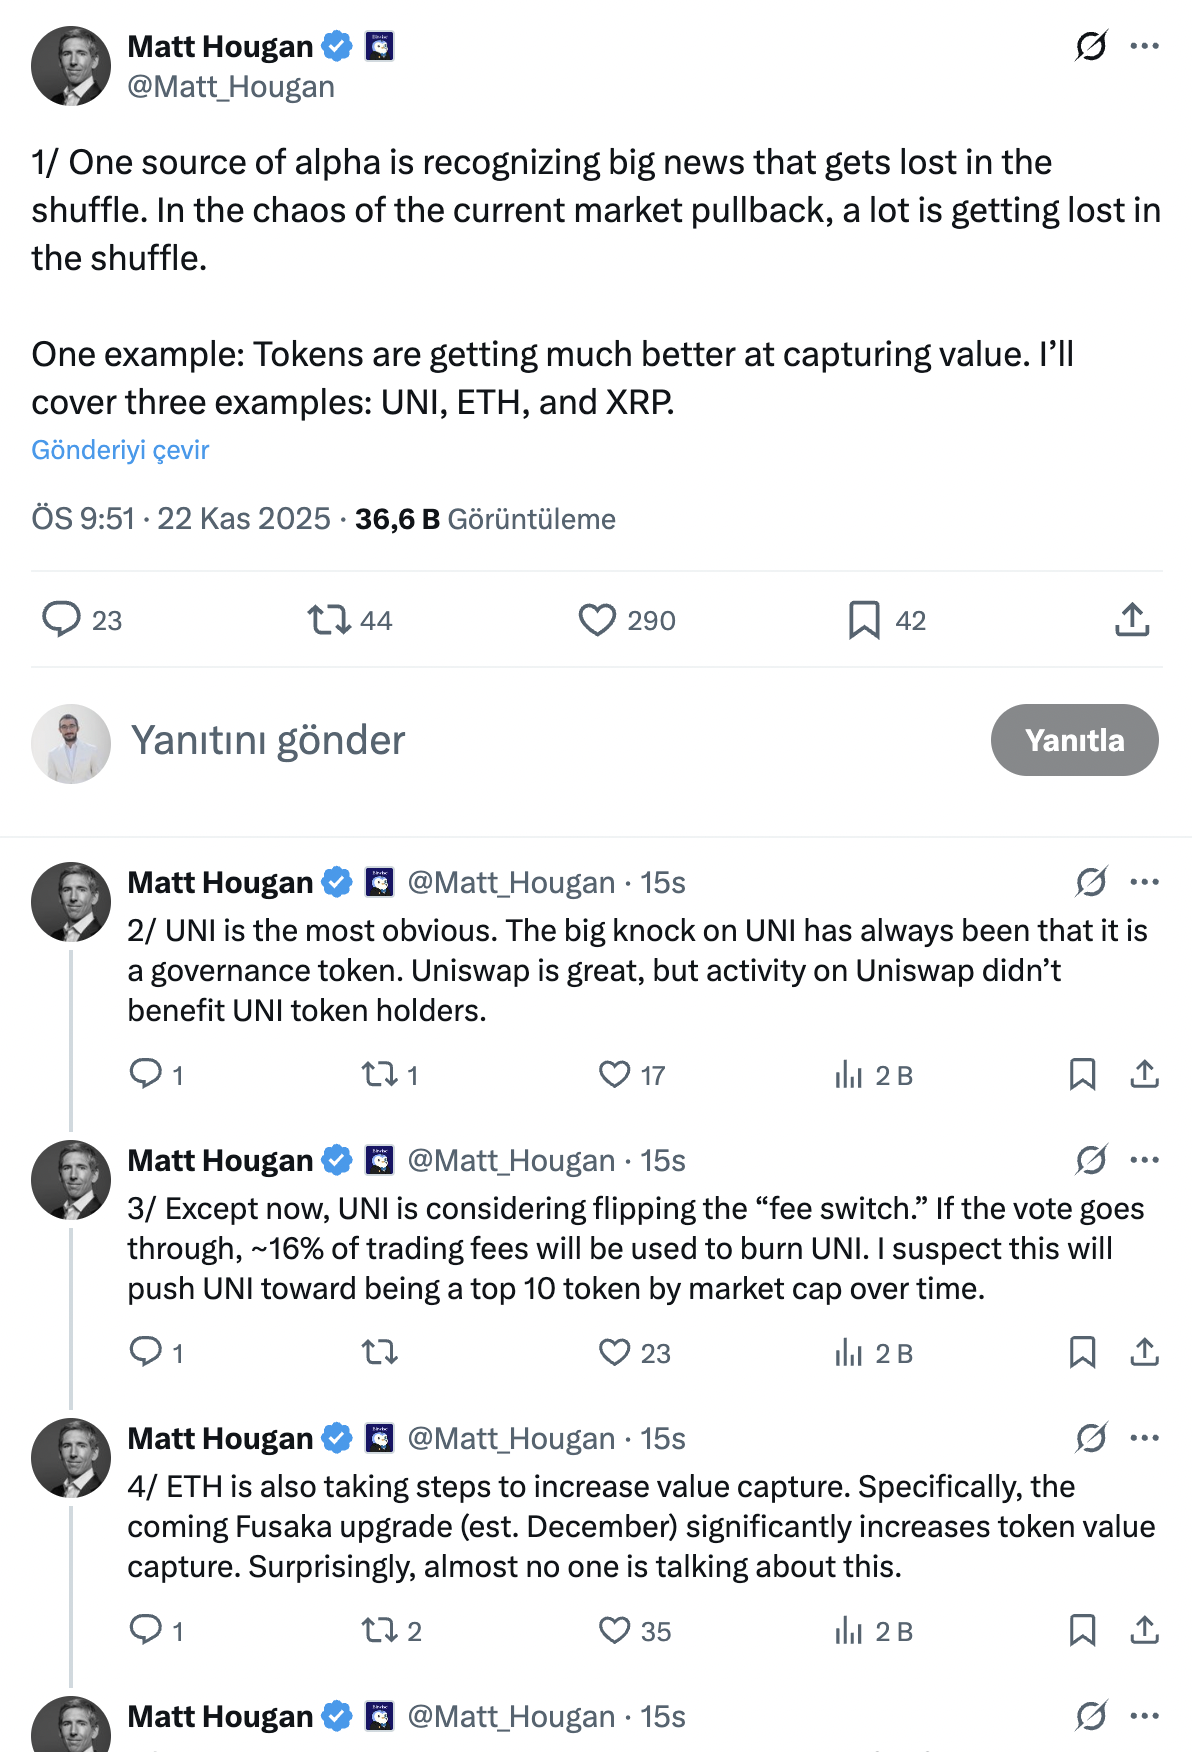Open the more options menu on main post
1192x1752 pixels.
coord(1144,46)
